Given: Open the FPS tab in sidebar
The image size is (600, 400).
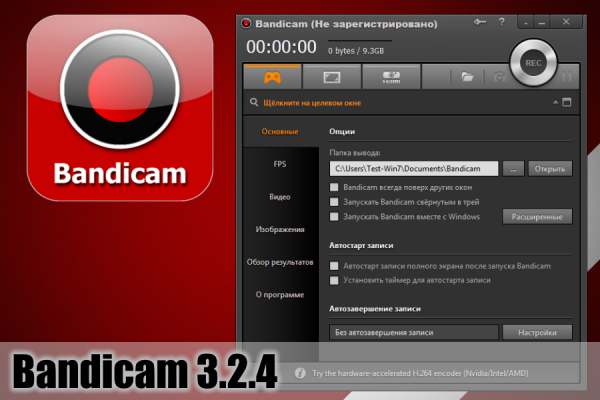Looking at the screenshot, I should coord(279,163).
